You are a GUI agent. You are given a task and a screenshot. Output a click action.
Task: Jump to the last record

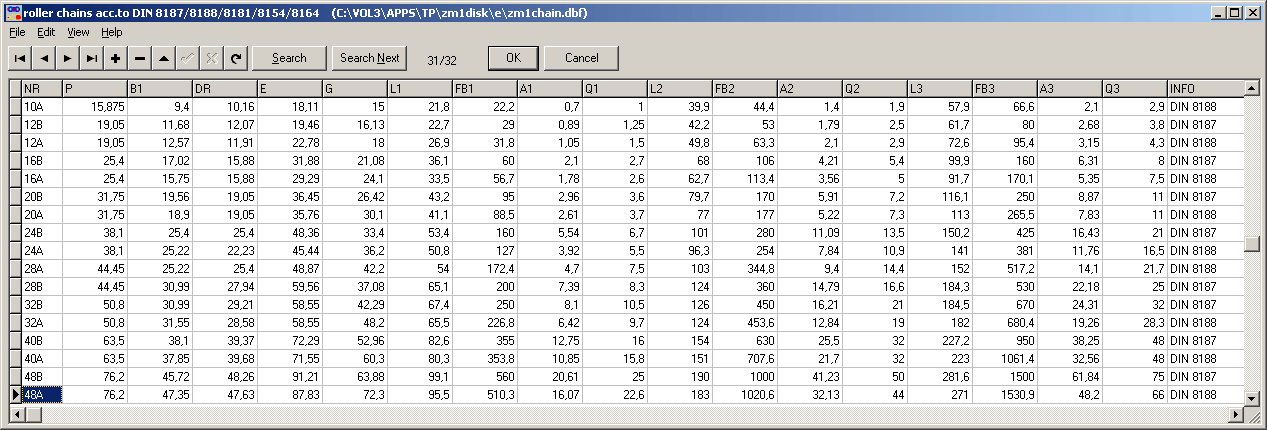click(92, 58)
